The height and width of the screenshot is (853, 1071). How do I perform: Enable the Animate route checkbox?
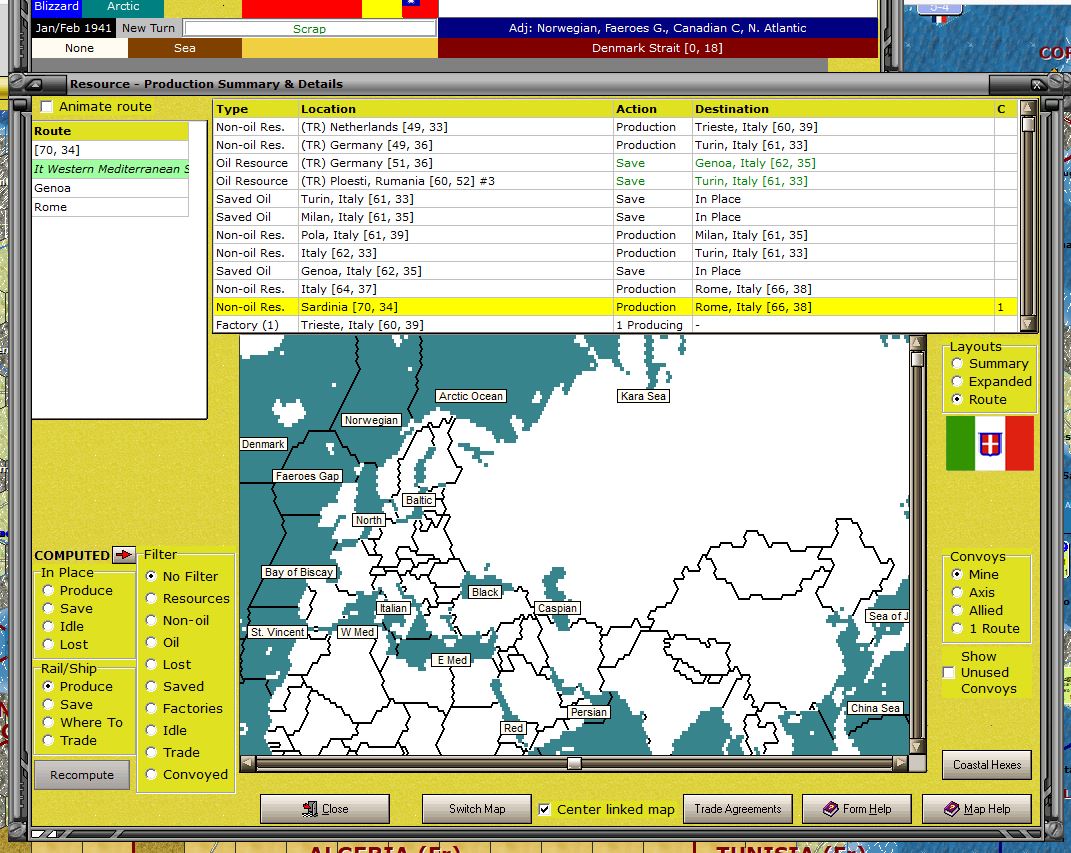tap(46, 107)
